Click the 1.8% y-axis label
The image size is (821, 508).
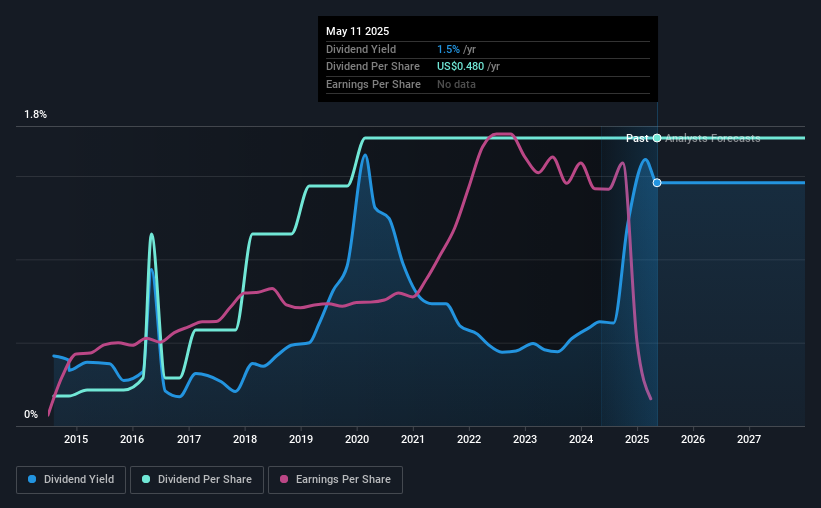[x=36, y=115]
